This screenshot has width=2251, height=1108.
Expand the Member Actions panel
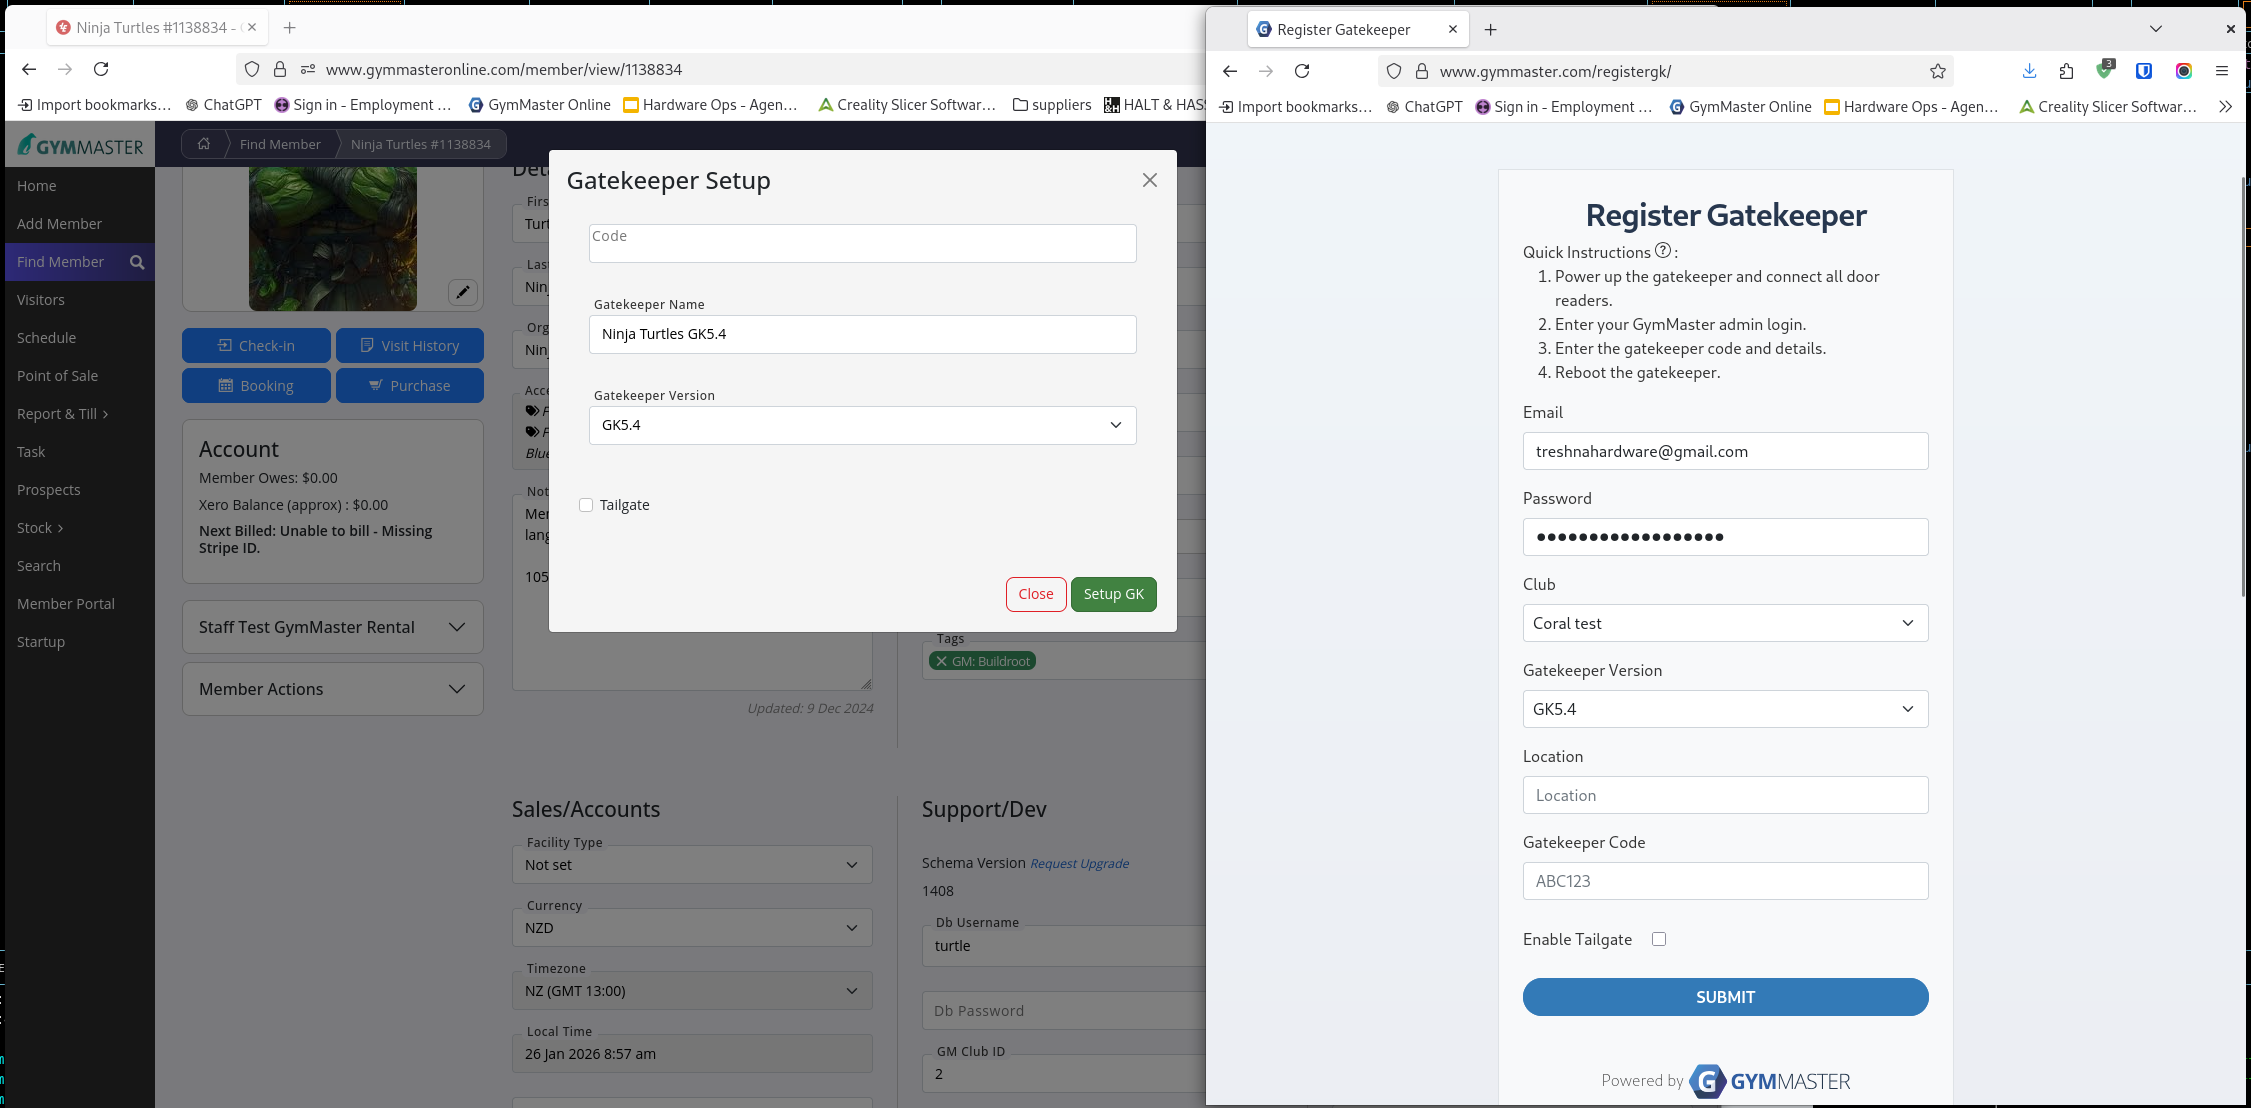tap(332, 689)
